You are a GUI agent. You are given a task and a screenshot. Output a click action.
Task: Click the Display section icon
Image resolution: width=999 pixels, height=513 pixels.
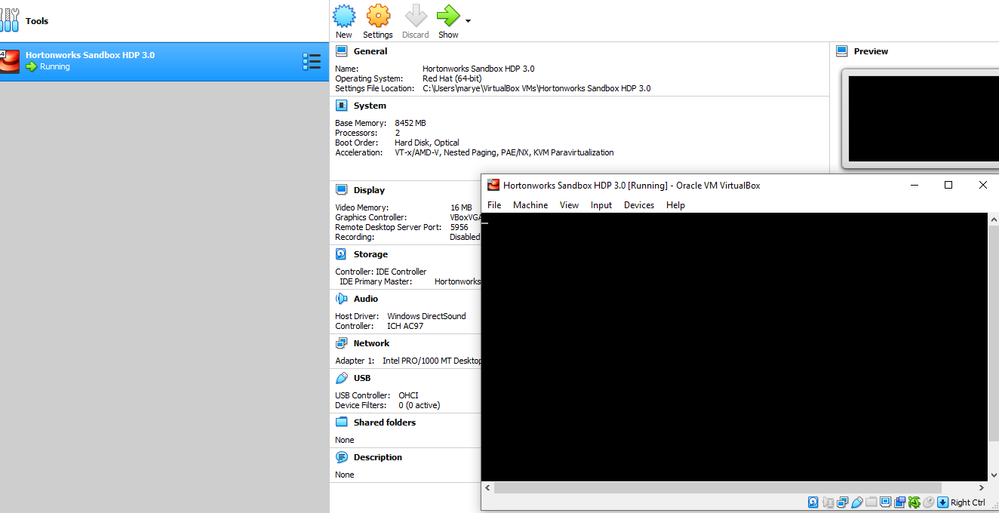point(341,190)
